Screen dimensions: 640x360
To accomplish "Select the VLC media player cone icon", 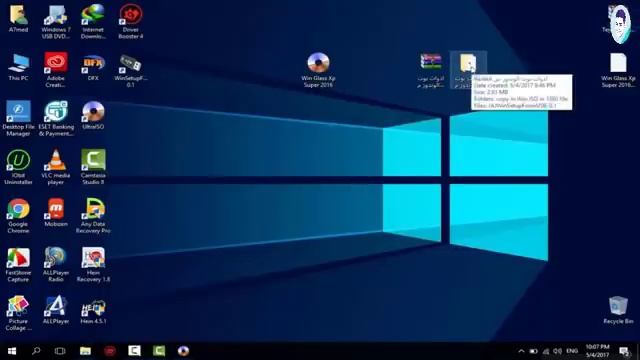I will coord(56,160).
